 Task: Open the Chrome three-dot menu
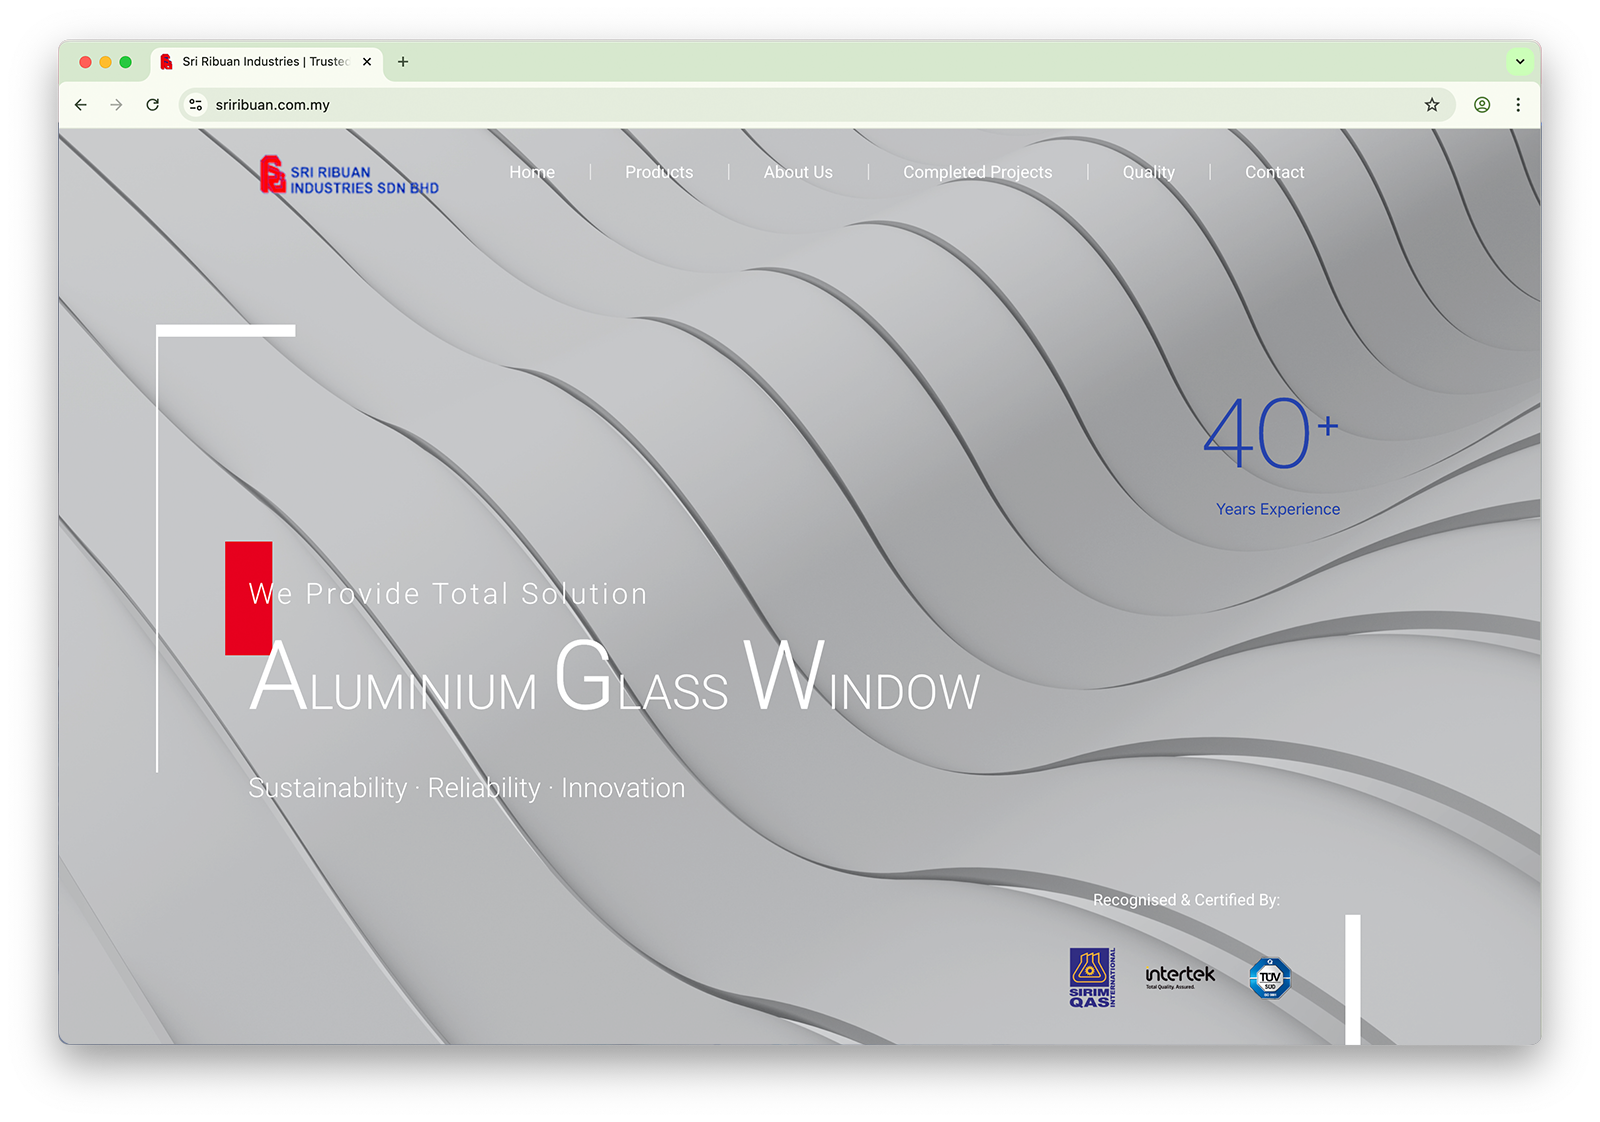pyautogui.click(x=1518, y=105)
